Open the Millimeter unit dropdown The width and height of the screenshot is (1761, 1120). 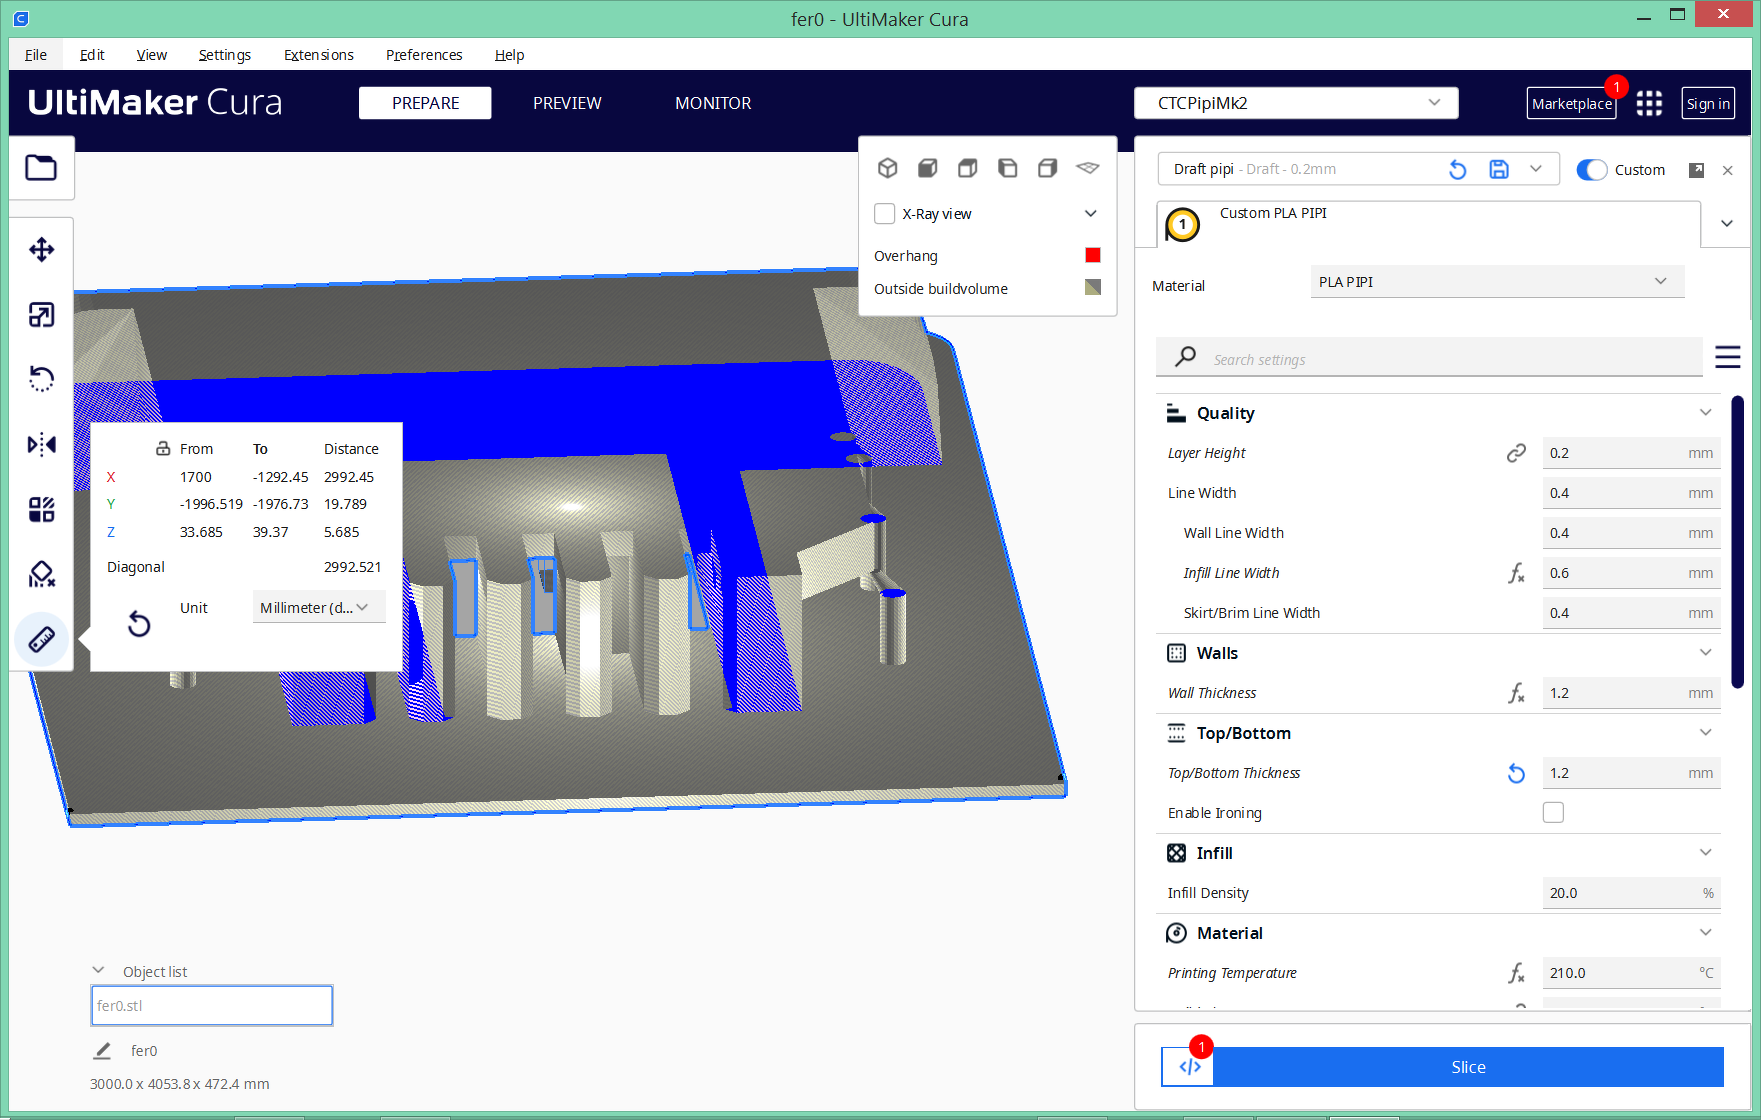point(319,607)
